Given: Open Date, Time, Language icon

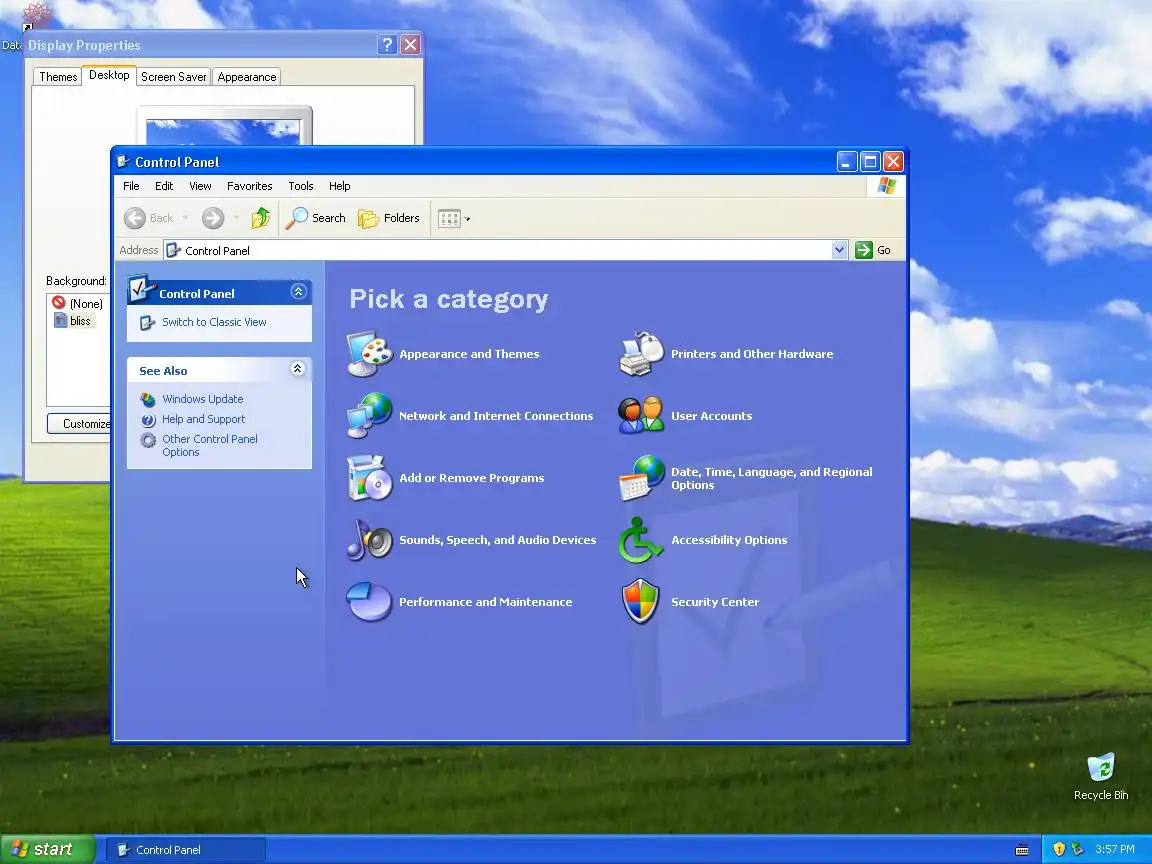Looking at the screenshot, I should [641, 478].
